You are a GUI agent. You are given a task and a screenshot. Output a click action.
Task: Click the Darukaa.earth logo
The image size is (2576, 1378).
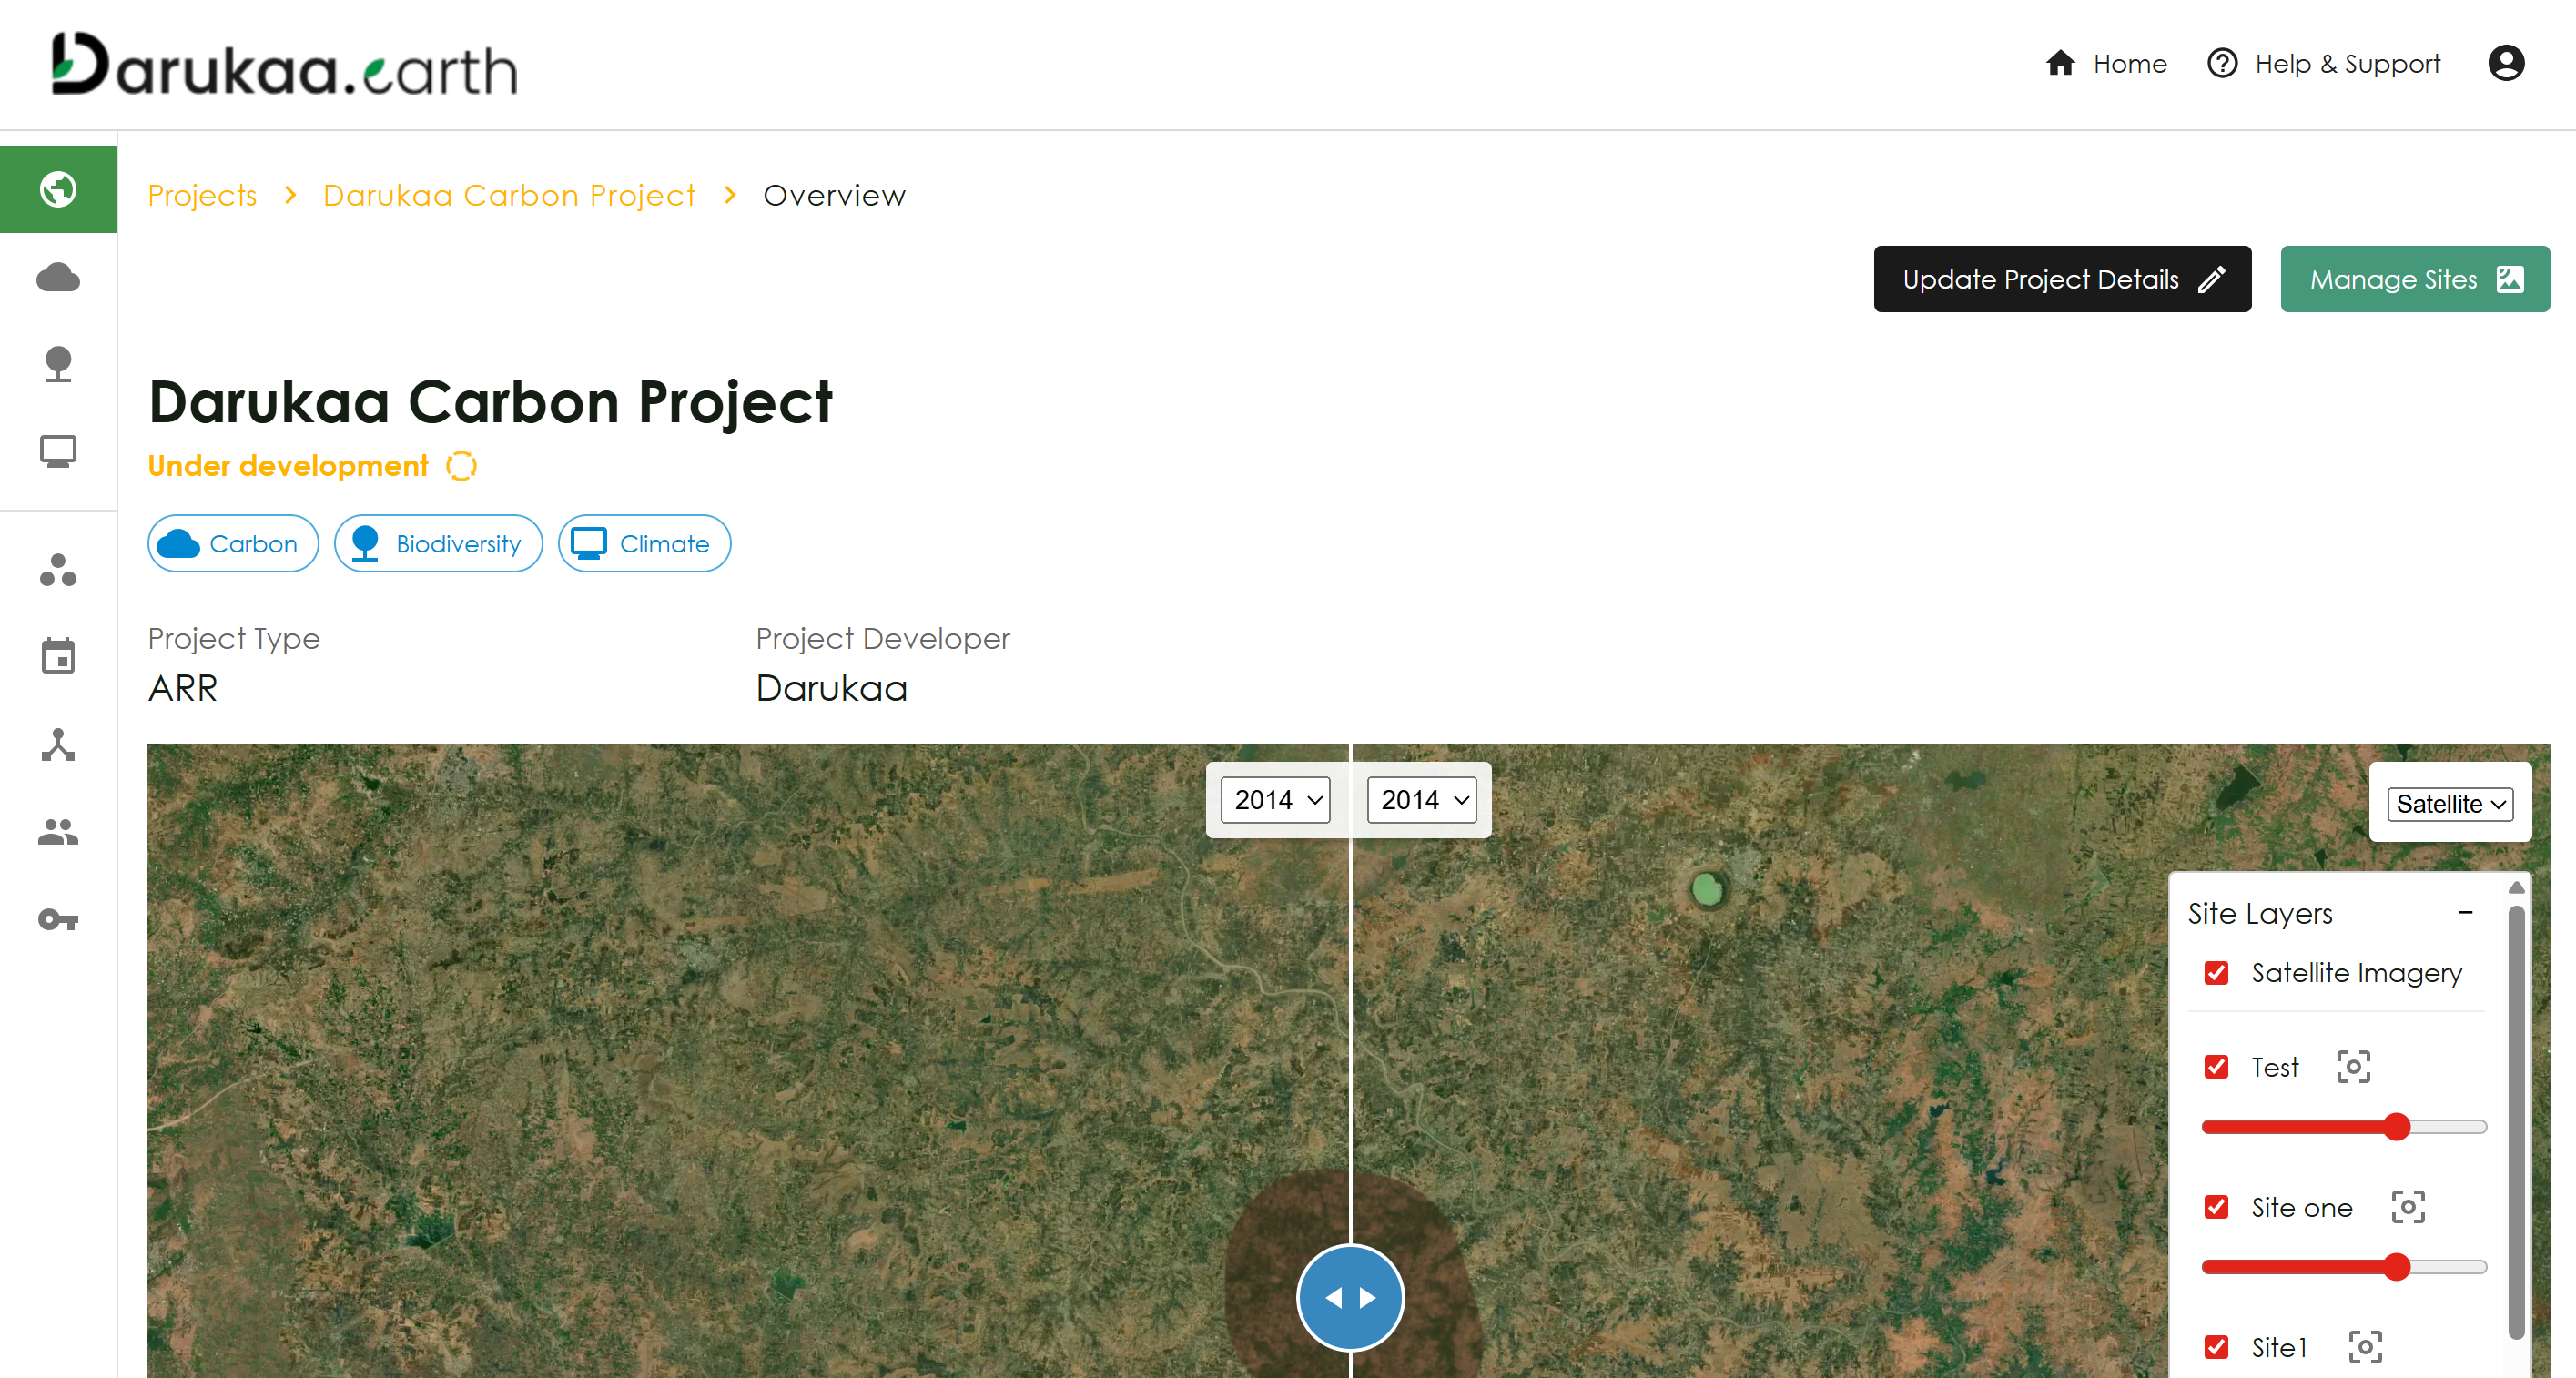[x=285, y=64]
